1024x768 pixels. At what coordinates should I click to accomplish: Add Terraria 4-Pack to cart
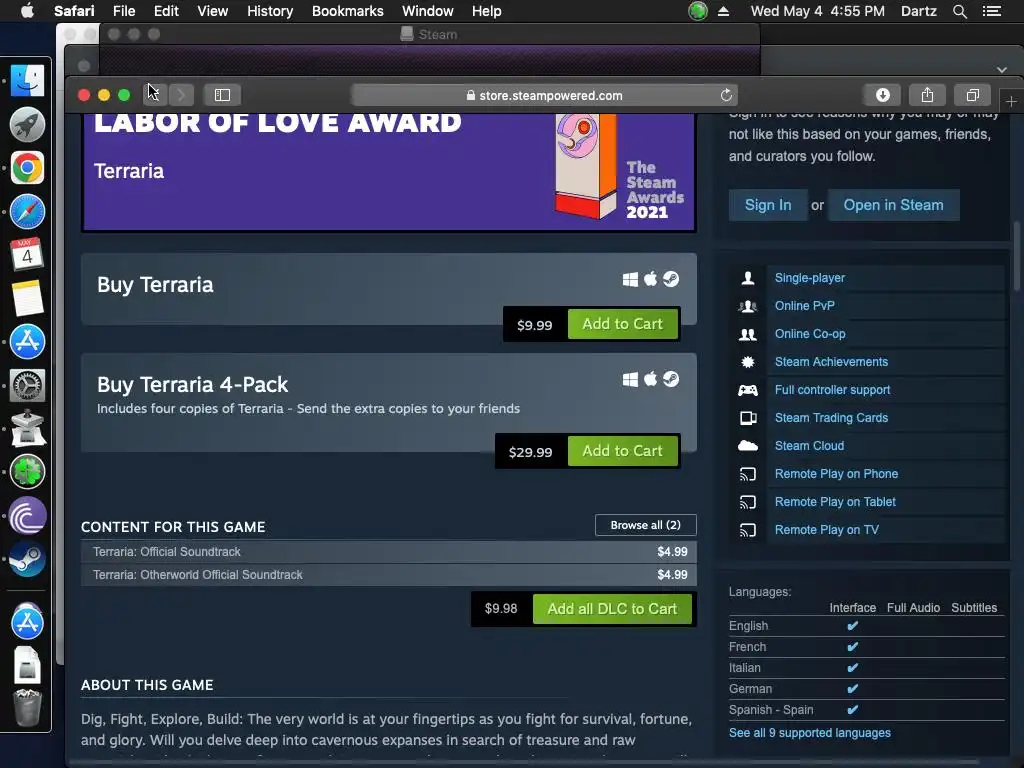(622, 451)
